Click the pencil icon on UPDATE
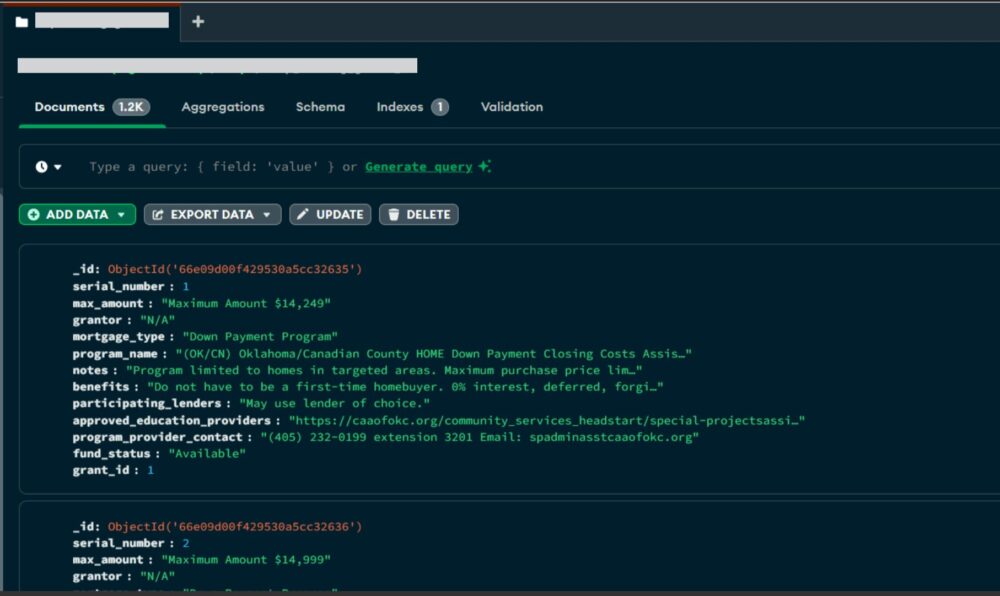1000x596 pixels. (x=303, y=214)
